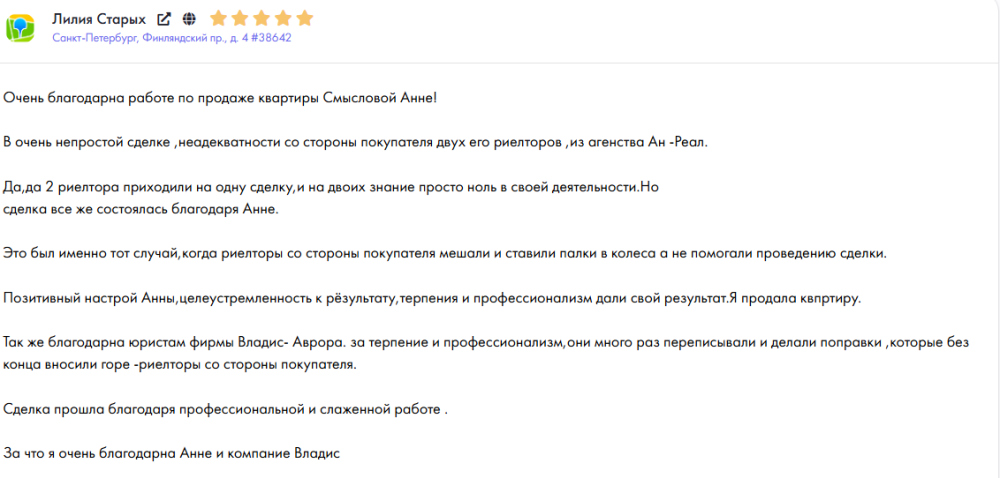Click the closing line 'За что я очень благодарна'
The height and width of the screenshot is (478, 1000).
(x=172, y=454)
